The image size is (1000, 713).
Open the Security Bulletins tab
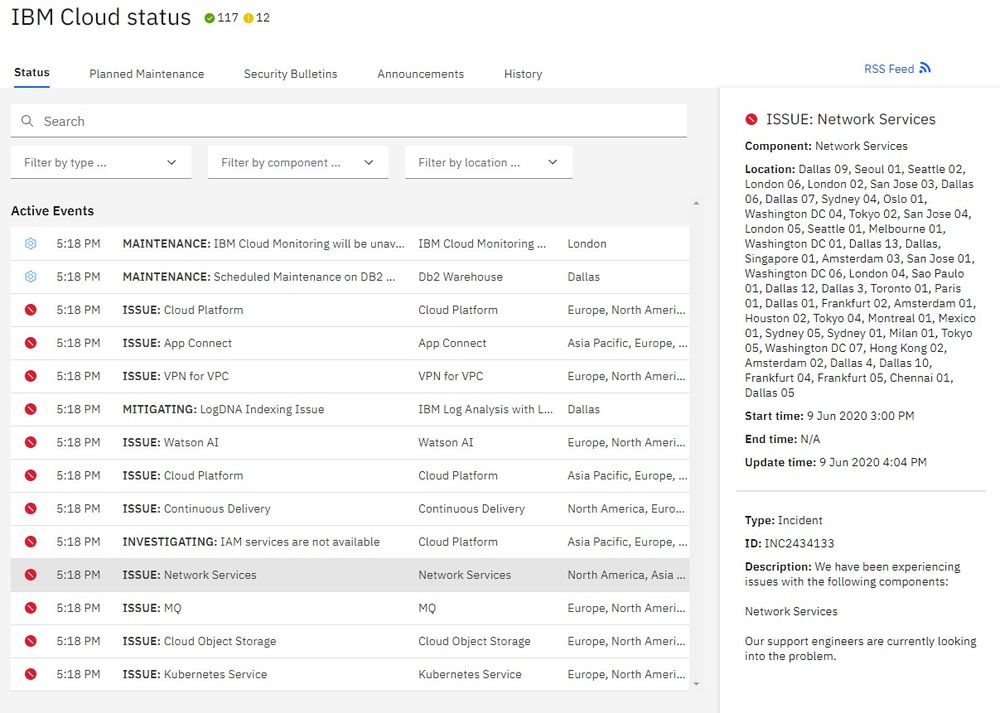tap(290, 74)
